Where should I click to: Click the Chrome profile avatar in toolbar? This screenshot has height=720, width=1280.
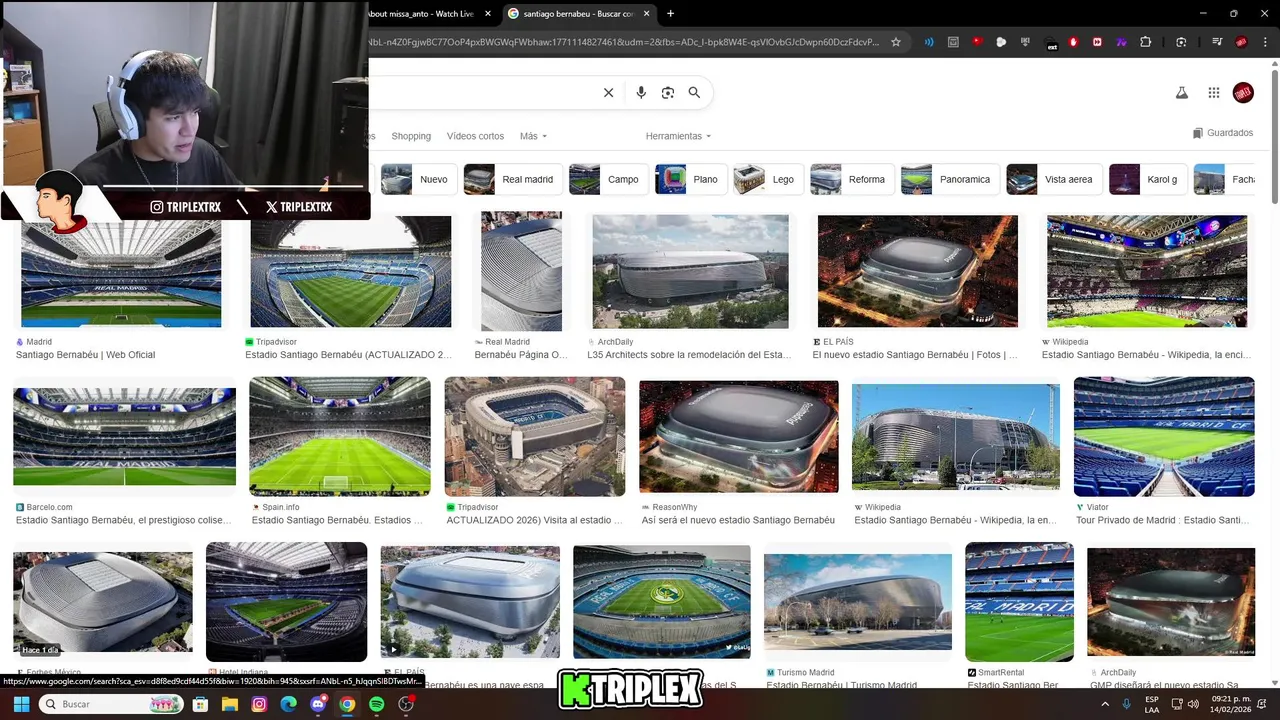1241,42
